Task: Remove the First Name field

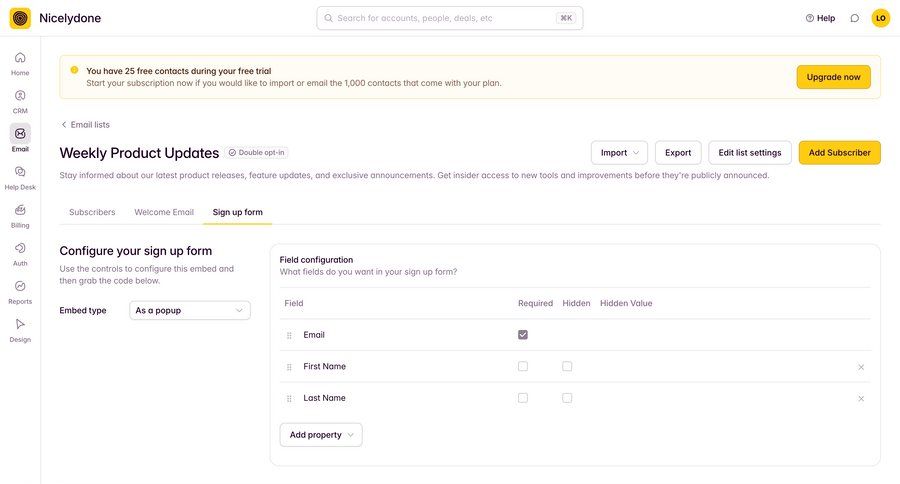Action: click(861, 367)
